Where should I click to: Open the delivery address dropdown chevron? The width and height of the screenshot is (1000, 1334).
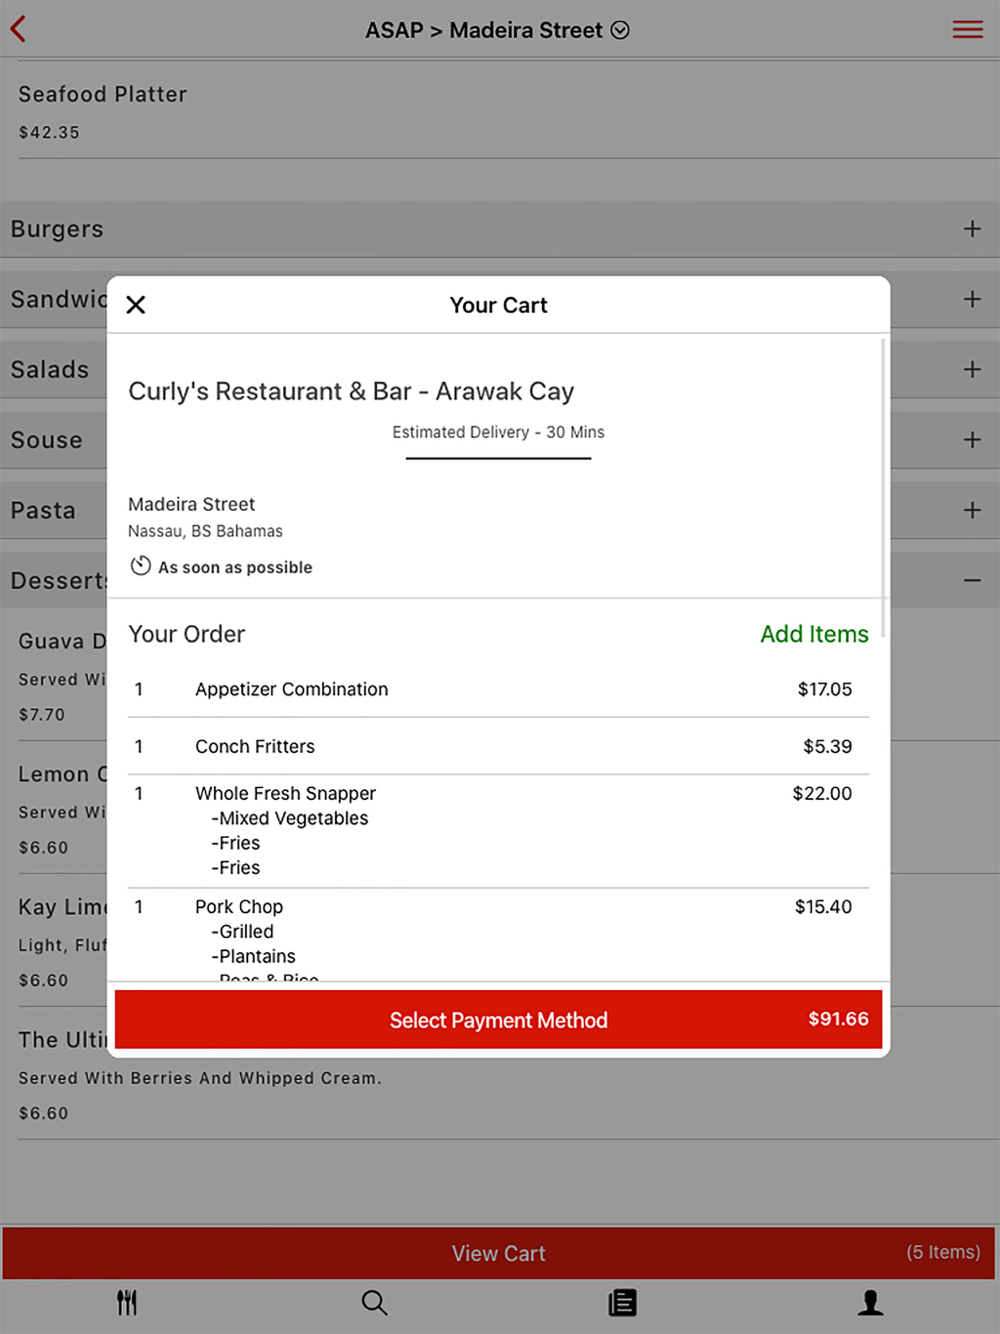(620, 31)
